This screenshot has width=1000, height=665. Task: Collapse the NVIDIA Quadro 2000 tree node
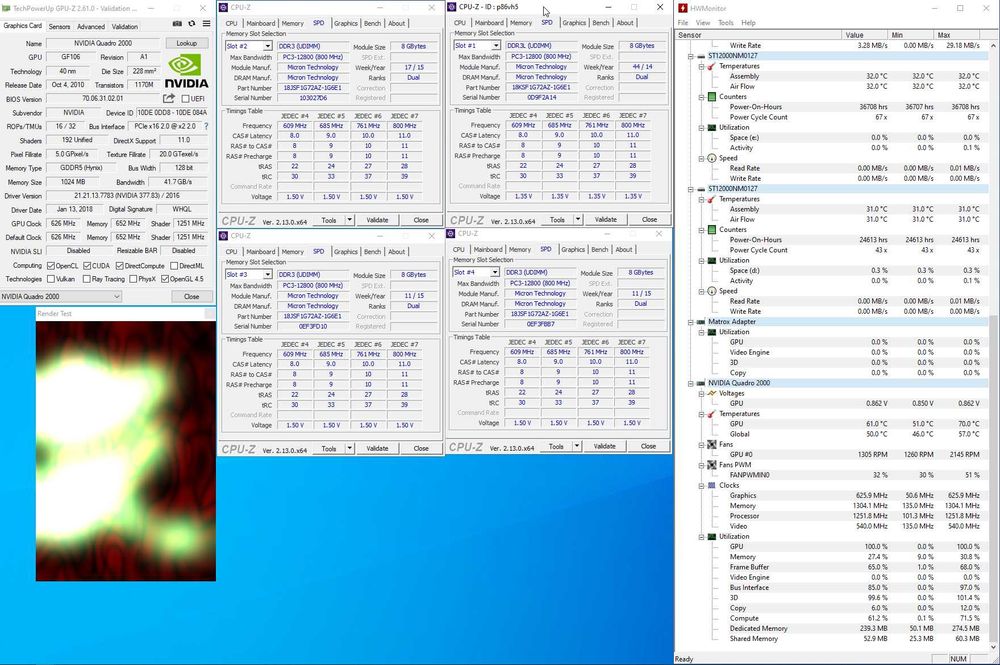pyautogui.click(x=691, y=383)
